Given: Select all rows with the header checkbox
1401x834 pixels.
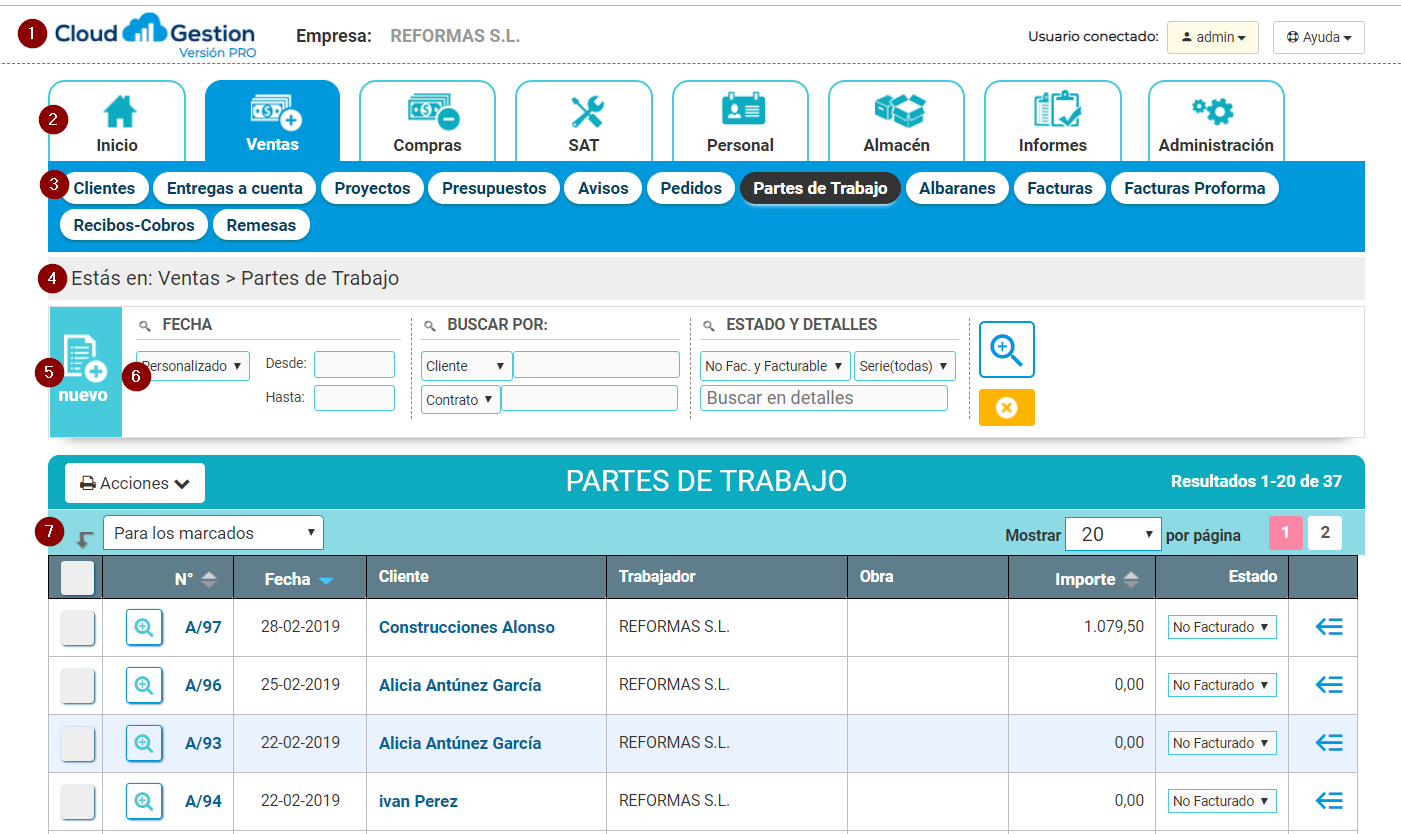Looking at the screenshot, I should point(77,577).
